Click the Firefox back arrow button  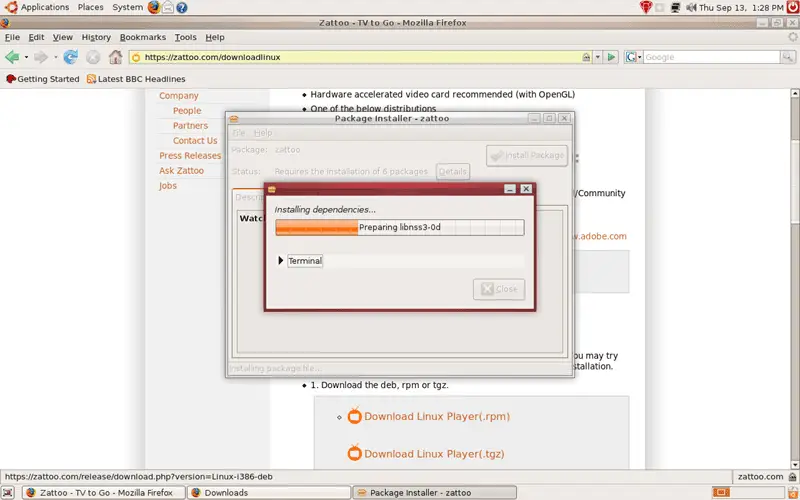point(12,57)
